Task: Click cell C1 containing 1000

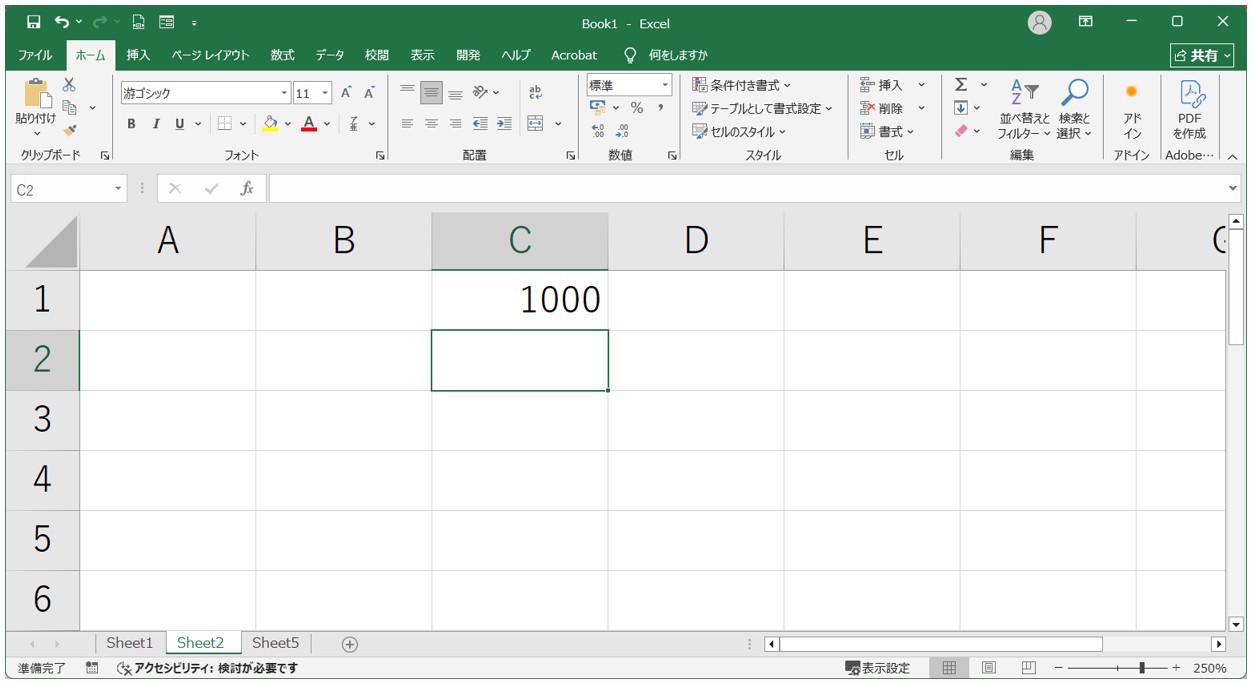Action: 520,300
